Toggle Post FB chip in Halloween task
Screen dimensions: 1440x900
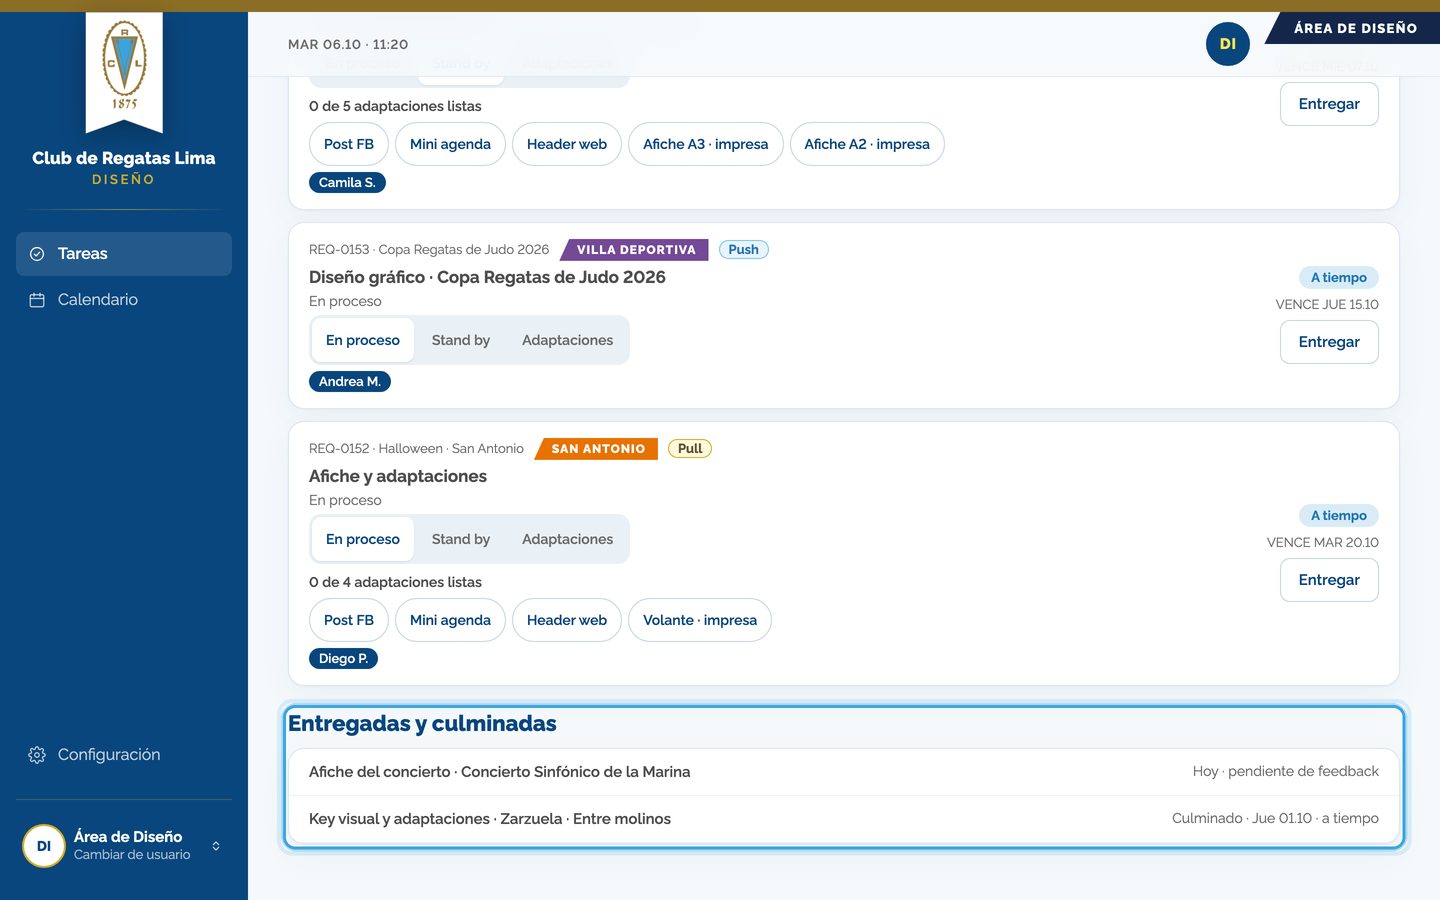pos(349,620)
